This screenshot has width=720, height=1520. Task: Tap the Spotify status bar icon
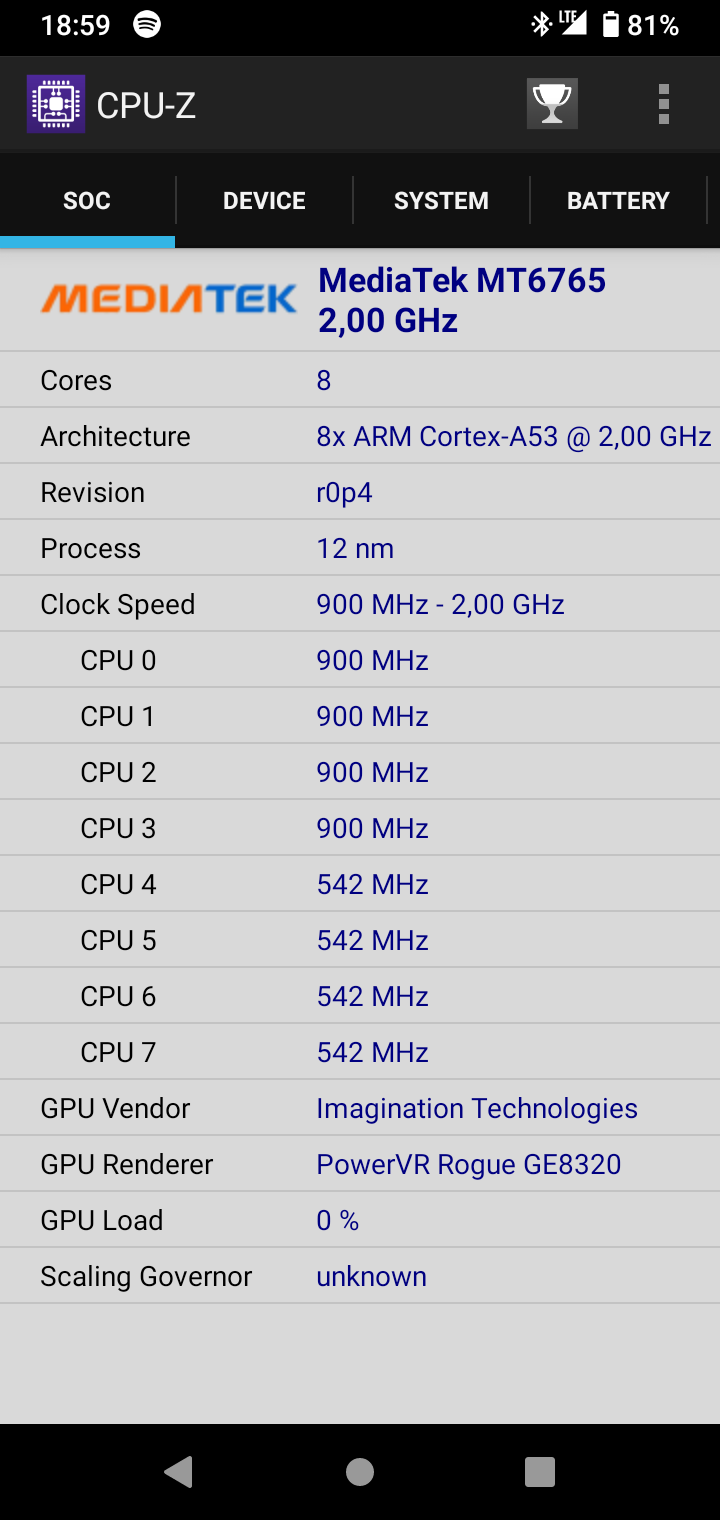coord(147,25)
